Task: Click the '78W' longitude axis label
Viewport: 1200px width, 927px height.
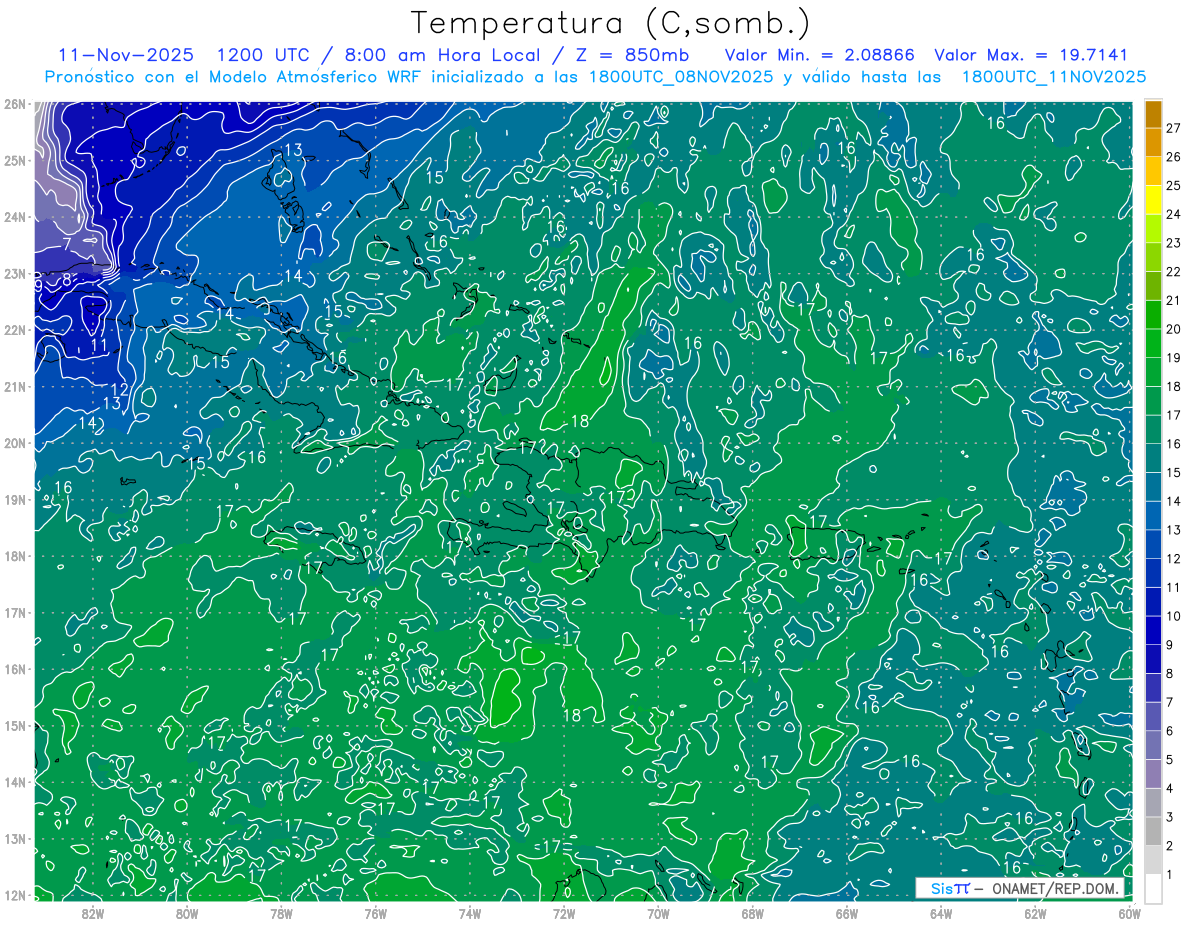Action: tap(281, 913)
